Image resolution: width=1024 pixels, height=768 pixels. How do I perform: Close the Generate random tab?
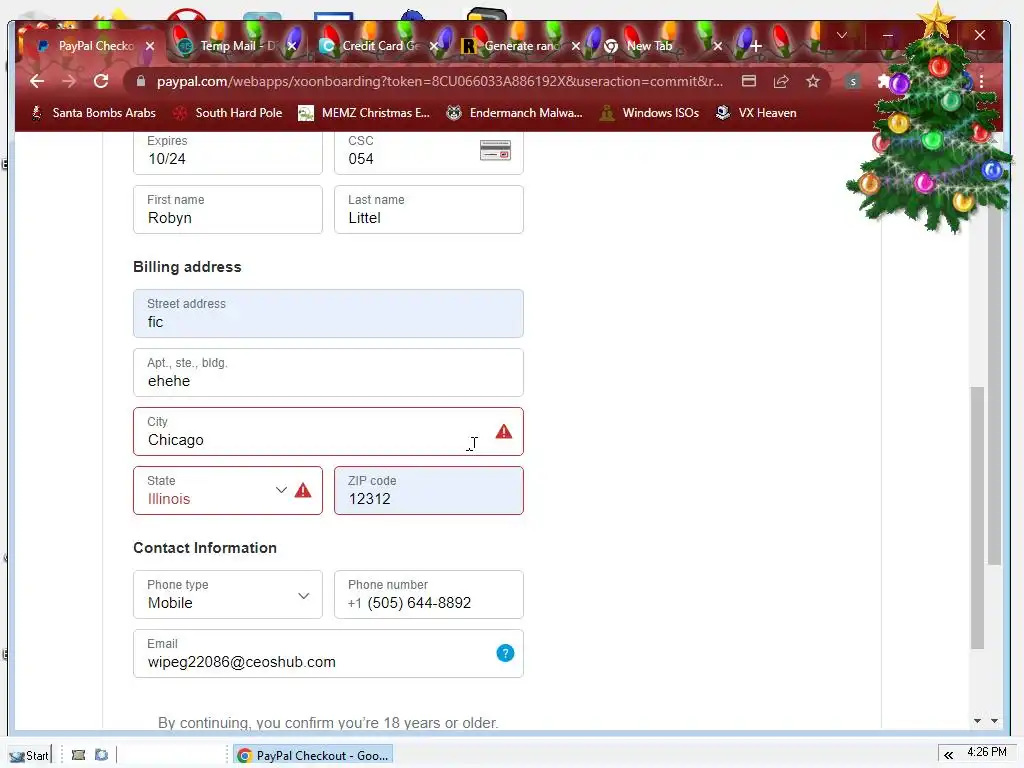[575, 46]
